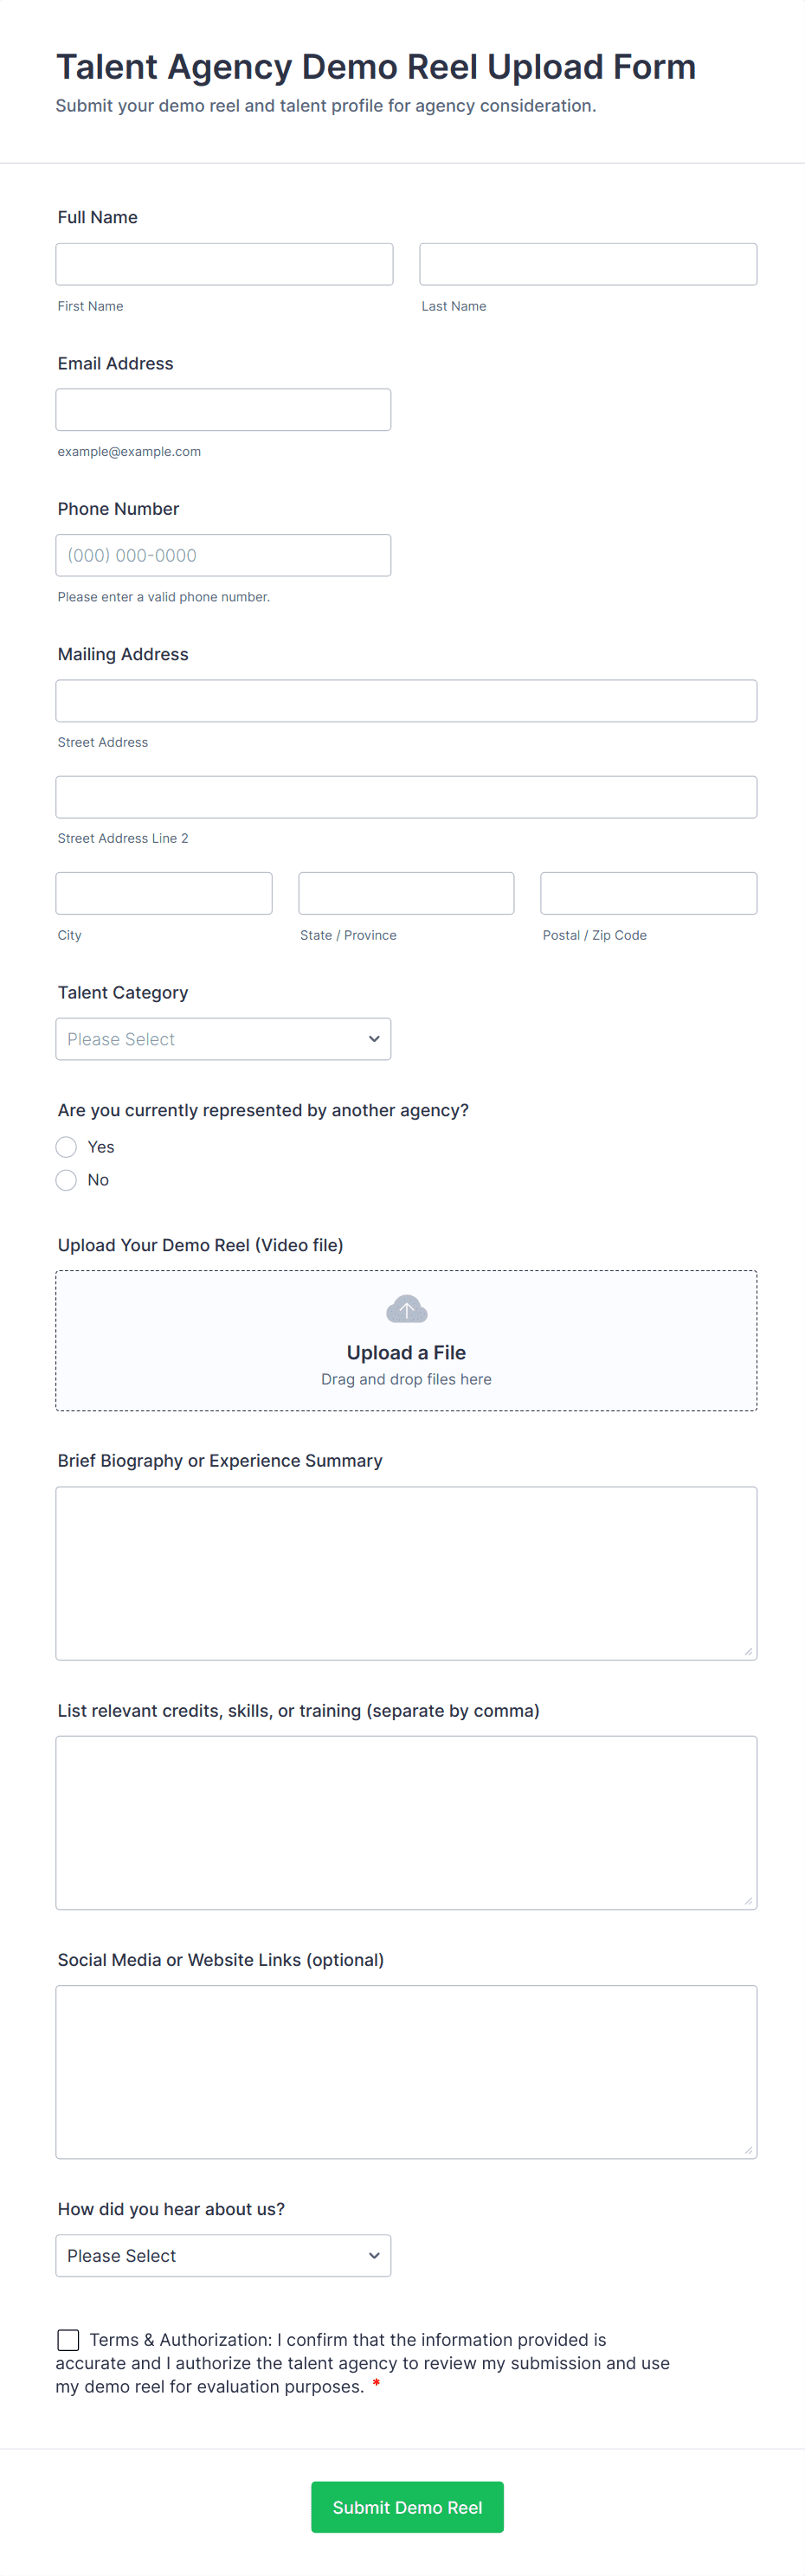Viewport: 805px width, 2576px height.
Task: Focus the Street Address input
Action: (x=406, y=701)
